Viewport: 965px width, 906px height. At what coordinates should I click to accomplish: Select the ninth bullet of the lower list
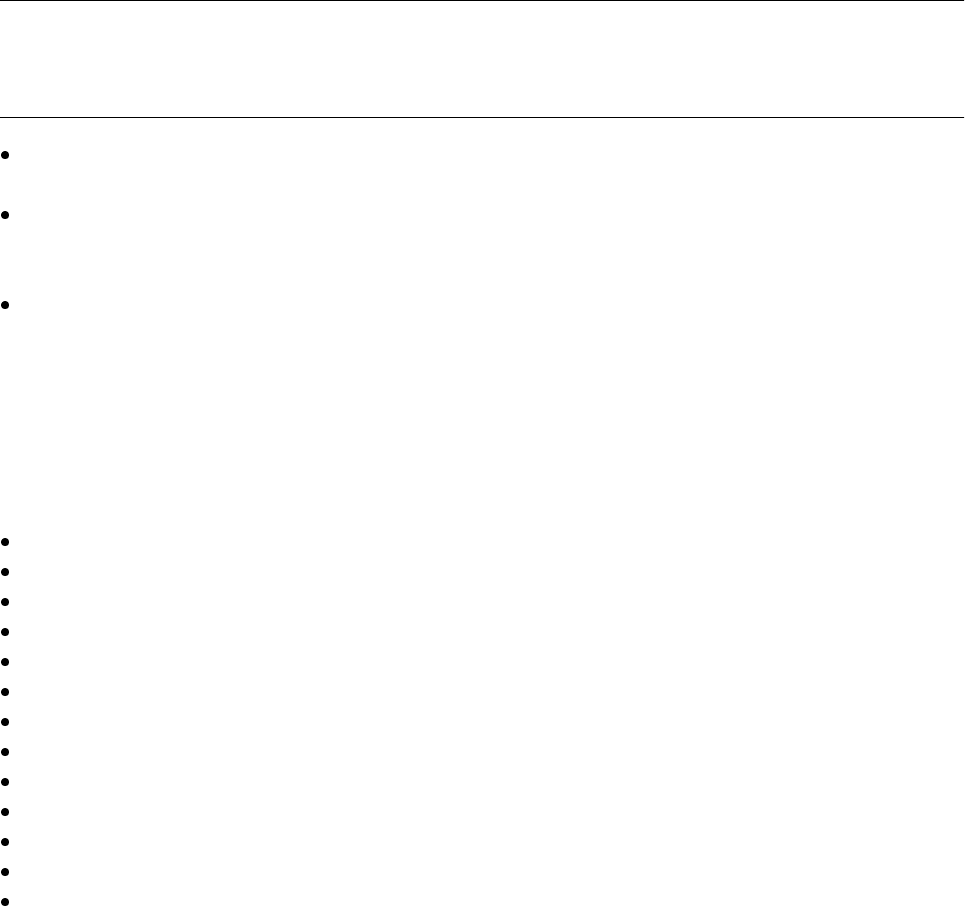(5, 782)
